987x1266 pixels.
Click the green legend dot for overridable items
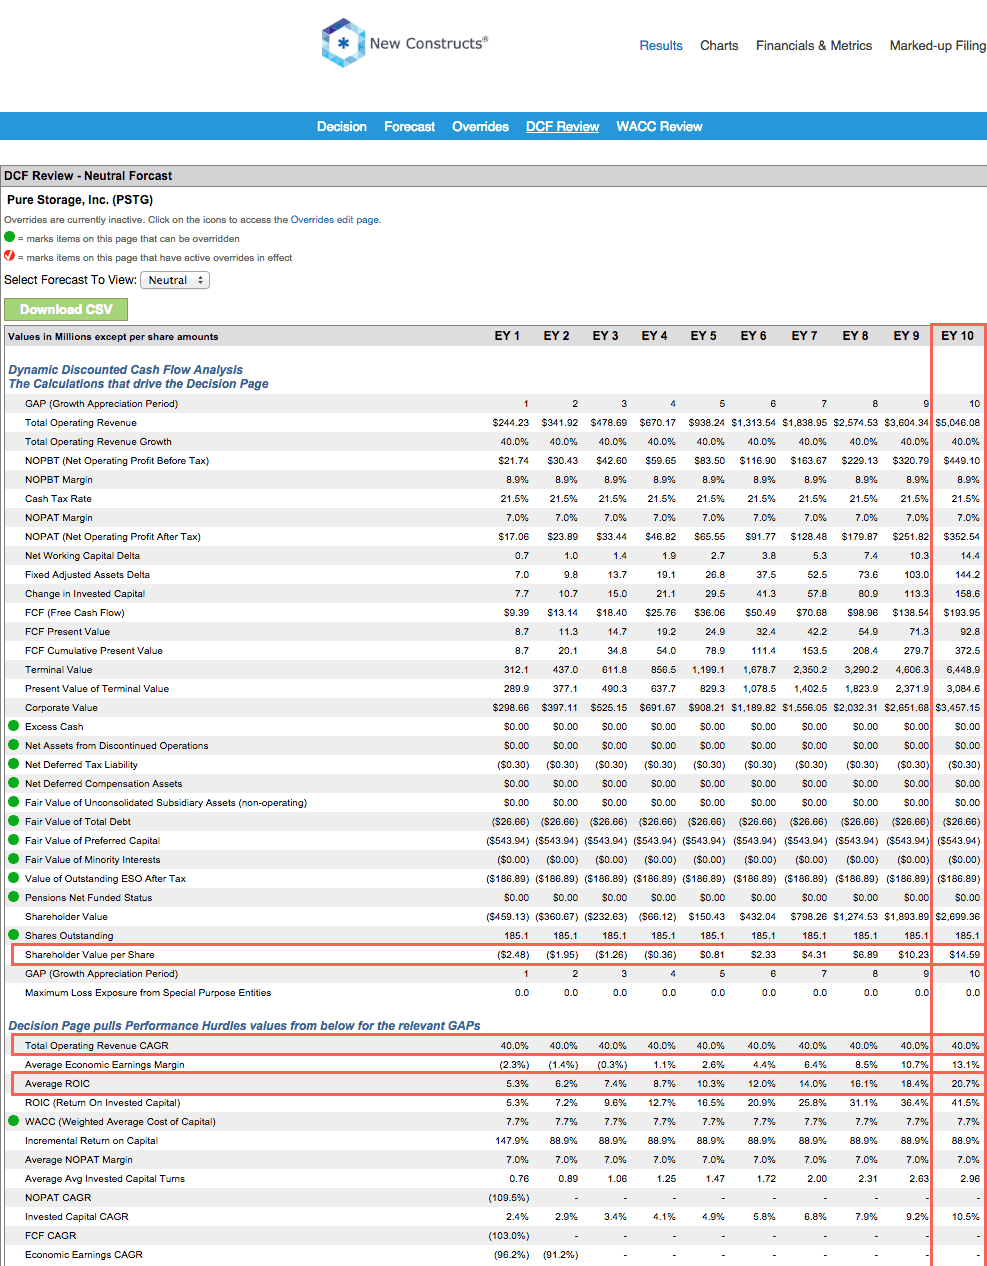click(x=10, y=238)
